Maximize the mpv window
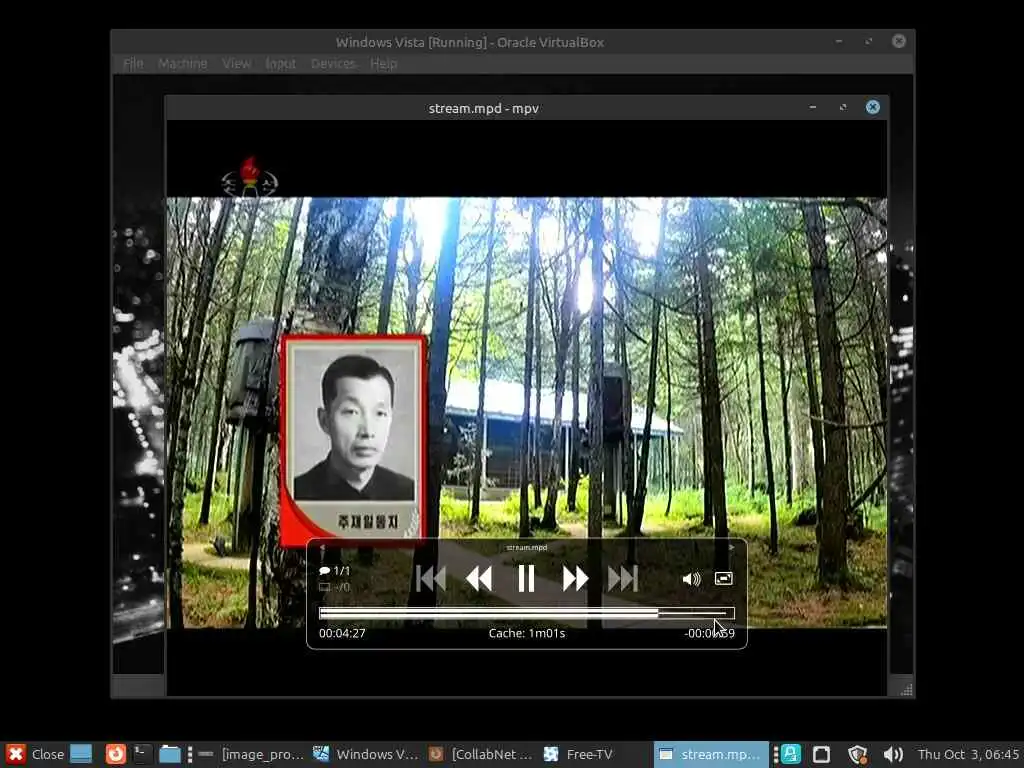The image size is (1024, 768). pyautogui.click(x=842, y=107)
